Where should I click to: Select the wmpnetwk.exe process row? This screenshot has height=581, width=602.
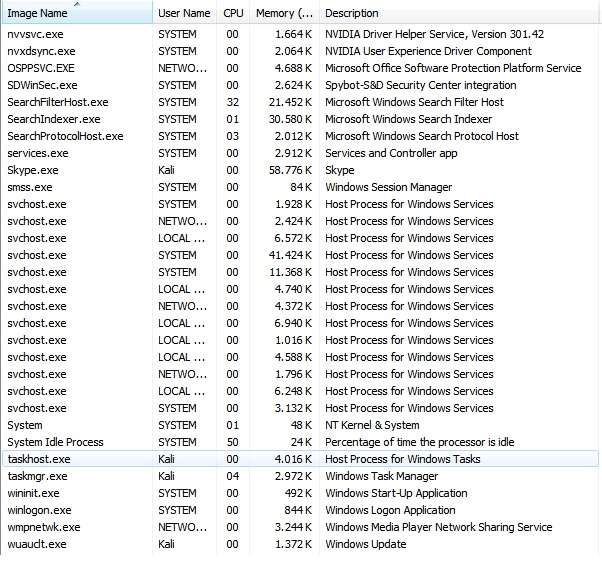(x=44, y=527)
